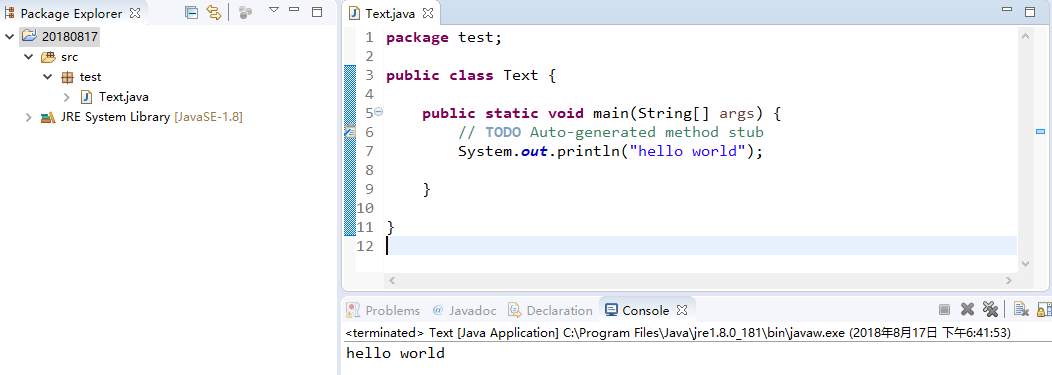Toggle Link with Editor arrows icon

[x=213, y=12]
